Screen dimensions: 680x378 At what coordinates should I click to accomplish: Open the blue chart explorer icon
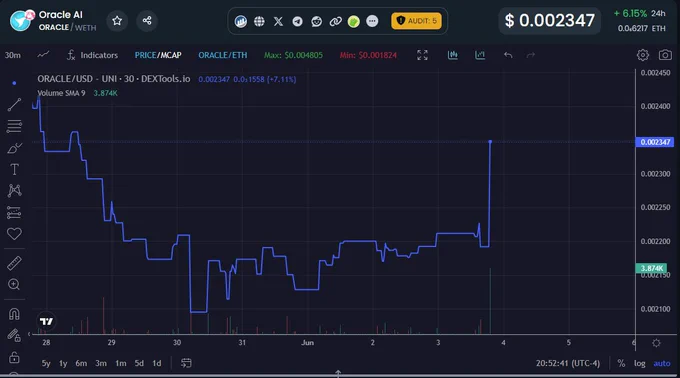pyautogui.click(x=241, y=21)
